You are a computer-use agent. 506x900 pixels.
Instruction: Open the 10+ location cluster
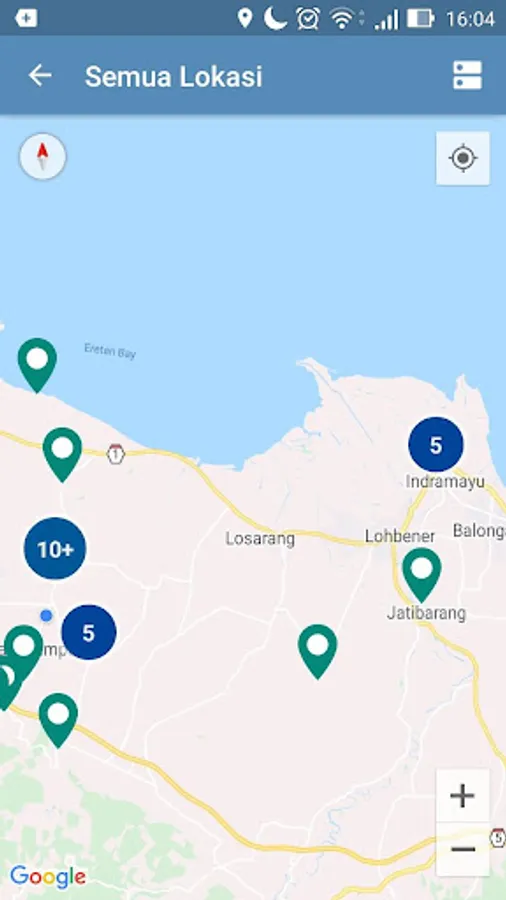[55, 549]
